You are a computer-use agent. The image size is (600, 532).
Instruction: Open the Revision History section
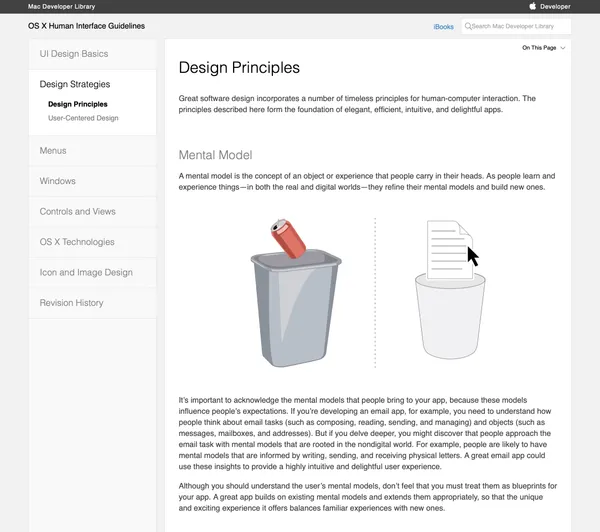(92, 303)
